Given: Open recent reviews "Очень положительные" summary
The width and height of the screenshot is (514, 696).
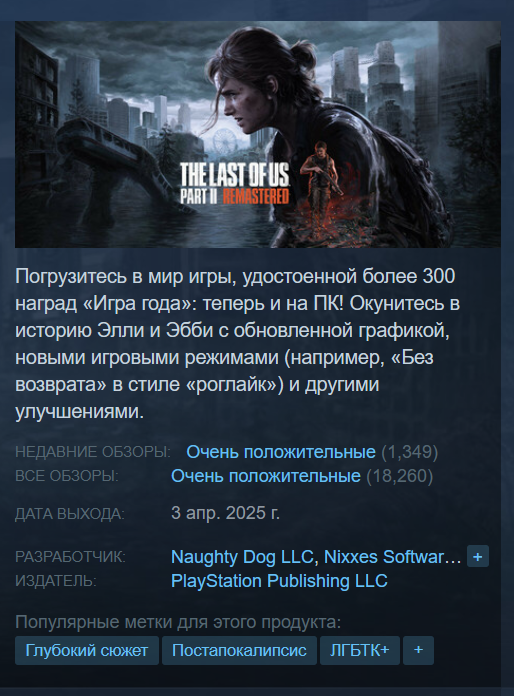Looking at the screenshot, I should pyautogui.click(x=281, y=452).
